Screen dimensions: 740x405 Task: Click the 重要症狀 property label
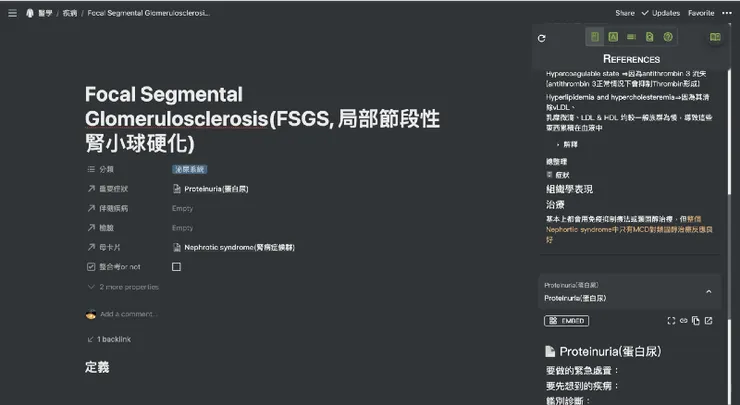[x=113, y=189]
